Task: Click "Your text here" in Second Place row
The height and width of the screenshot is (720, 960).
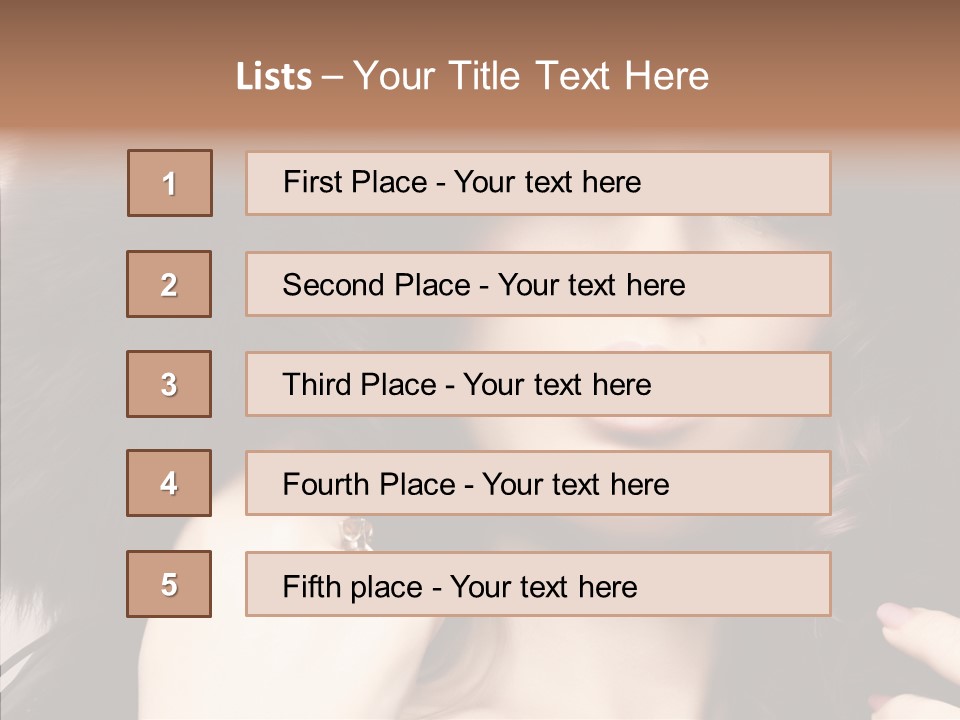Action: 591,285
